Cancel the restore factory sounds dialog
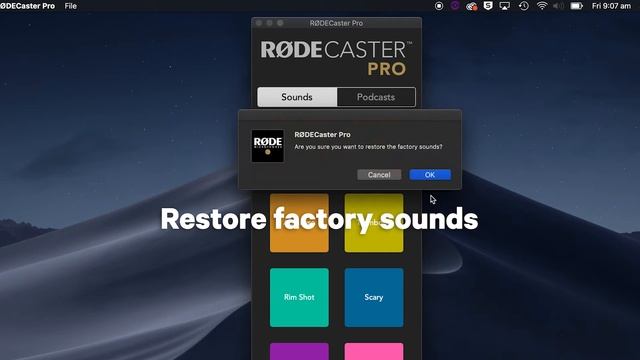Image resolution: width=640 pixels, height=360 pixels. point(379,175)
